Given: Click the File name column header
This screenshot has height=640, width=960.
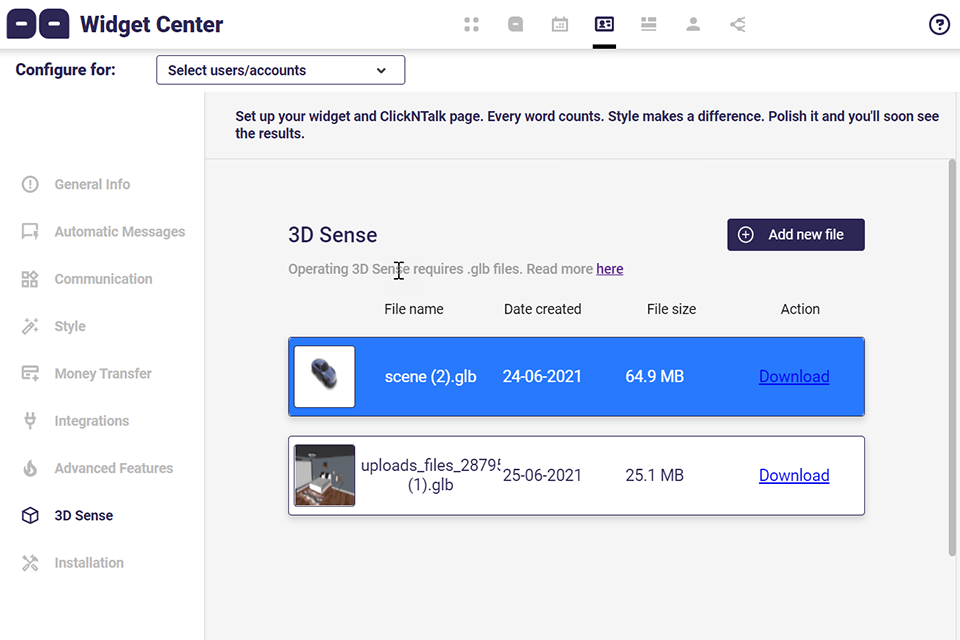Looking at the screenshot, I should [x=414, y=309].
